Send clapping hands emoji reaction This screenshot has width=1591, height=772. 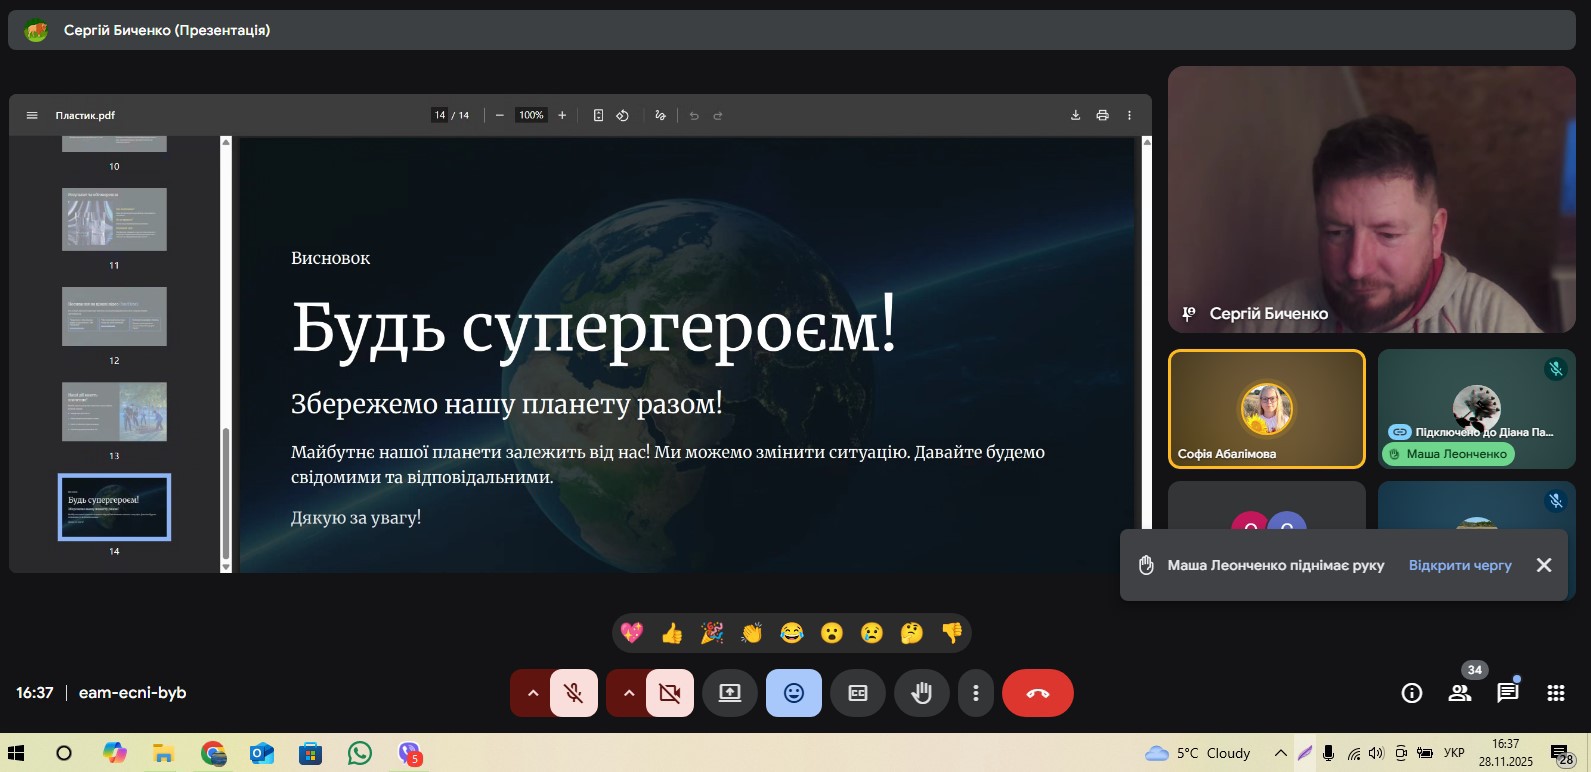point(752,633)
